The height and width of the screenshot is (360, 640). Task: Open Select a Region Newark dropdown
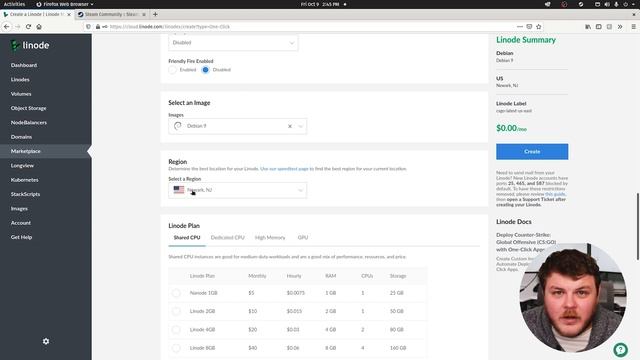tap(238, 190)
